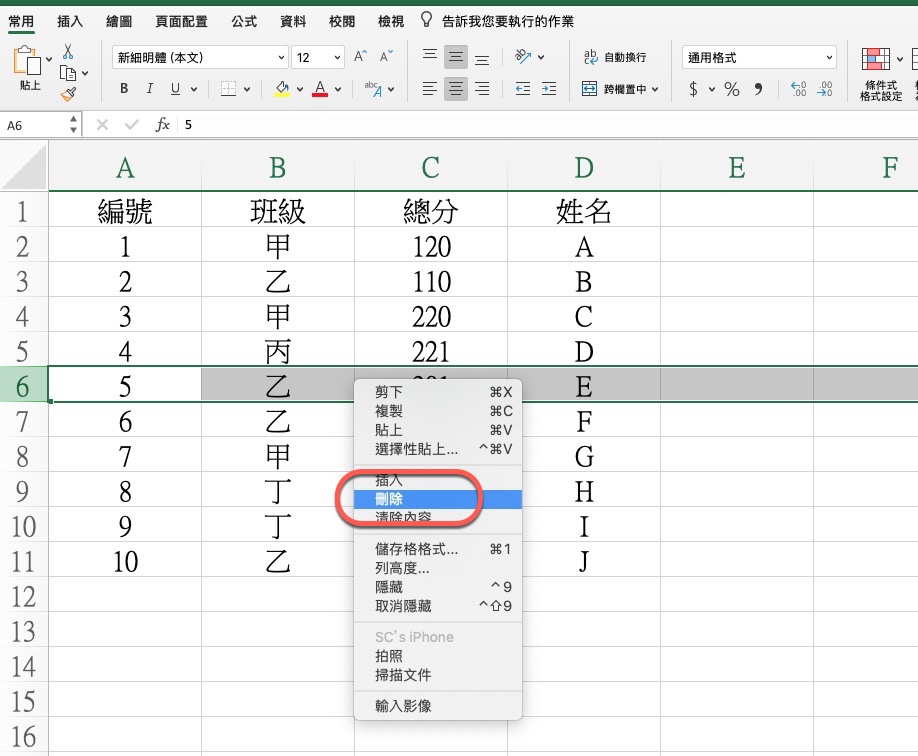This screenshot has height=756, width=918.
Task: Click the Increase Font Size icon
Action: [361, 57]
